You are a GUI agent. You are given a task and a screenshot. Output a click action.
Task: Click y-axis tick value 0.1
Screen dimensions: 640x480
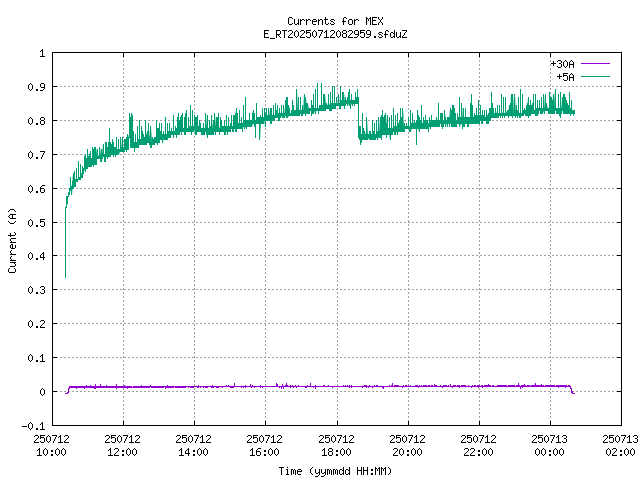click(x=36, y=358)
